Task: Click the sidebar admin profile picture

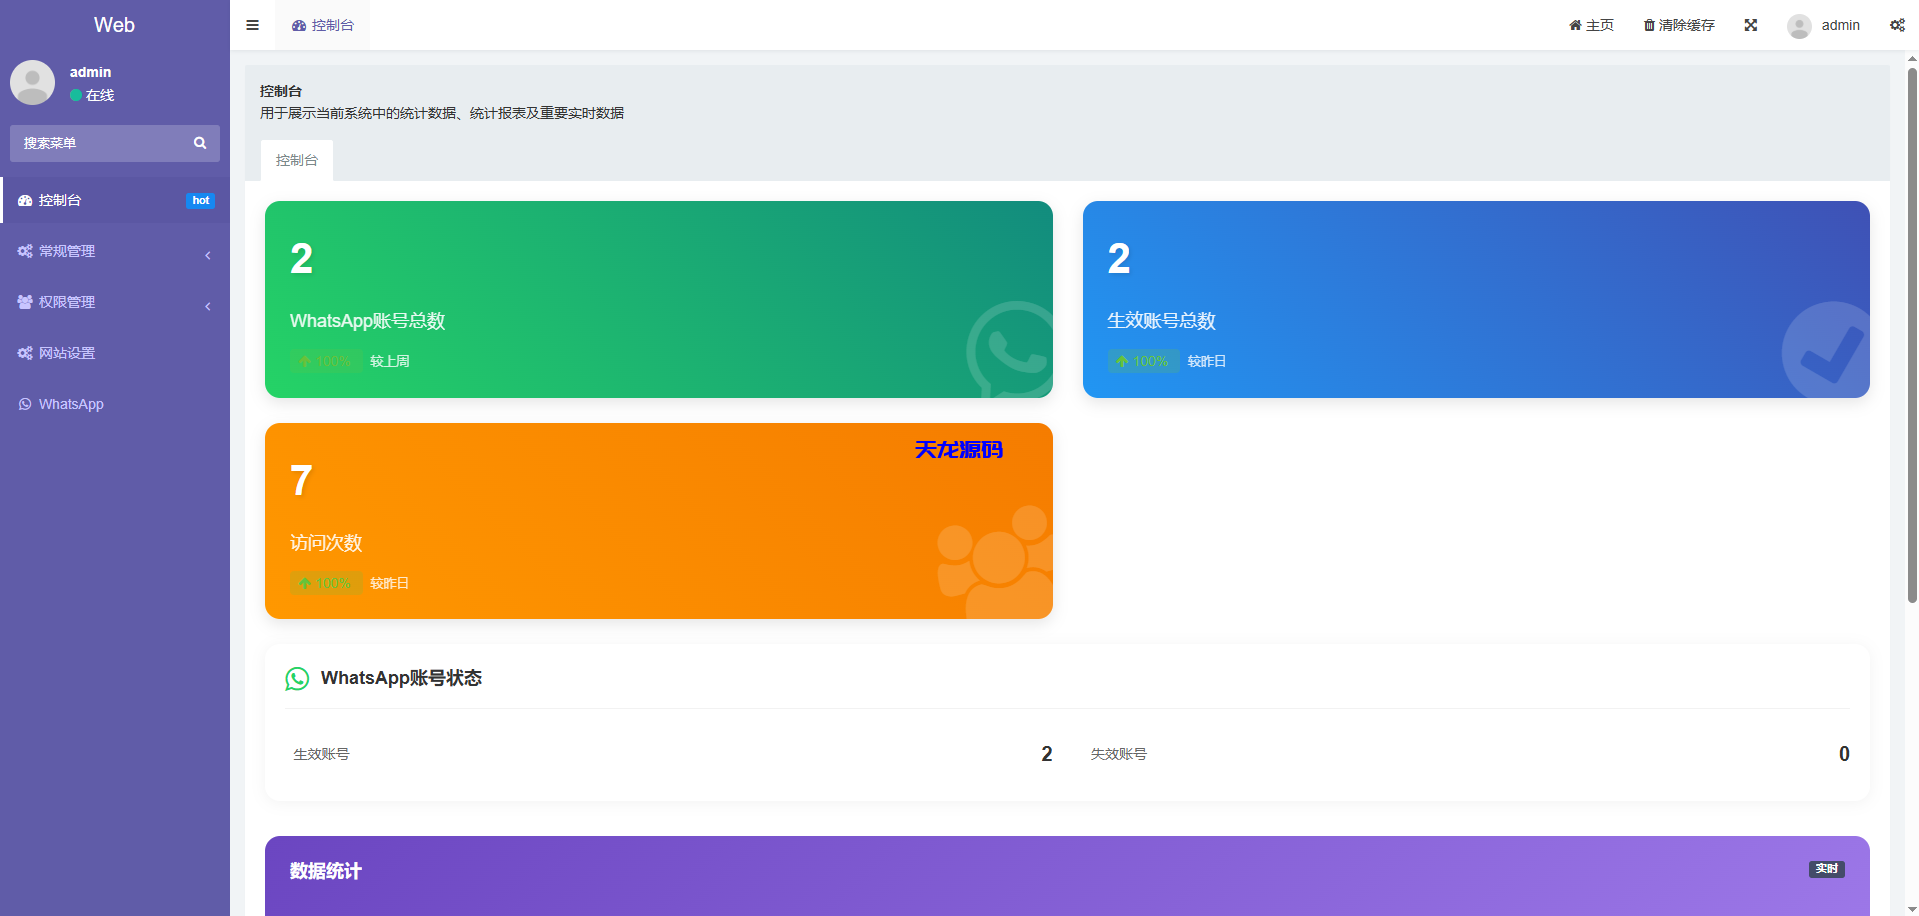Action: click(x=32, y=82)
